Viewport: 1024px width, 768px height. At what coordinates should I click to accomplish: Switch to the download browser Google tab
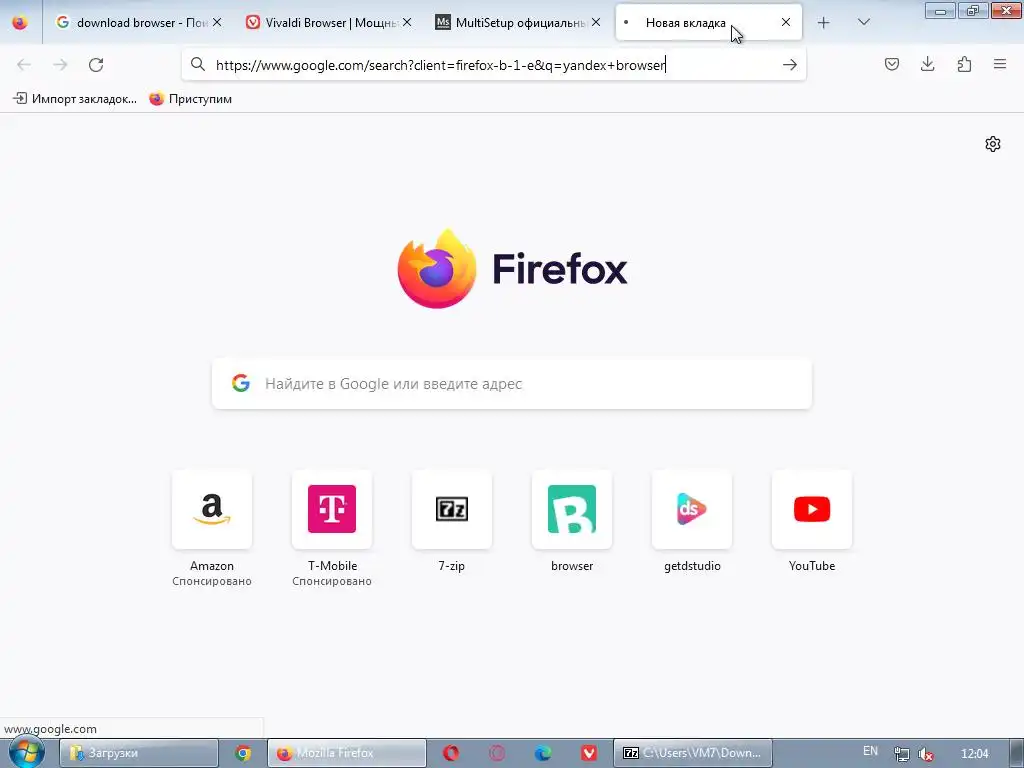[138, 22]
